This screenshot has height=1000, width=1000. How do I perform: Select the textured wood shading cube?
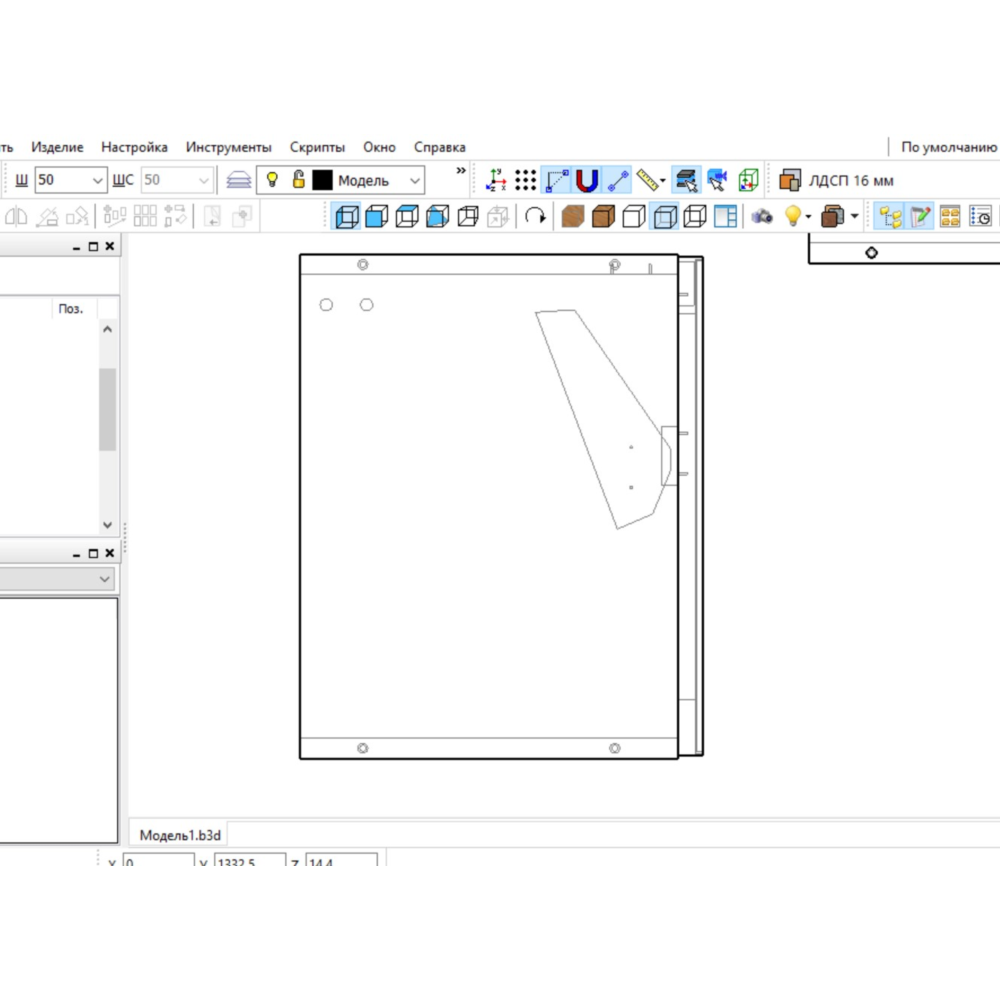(x=573, y=216)
